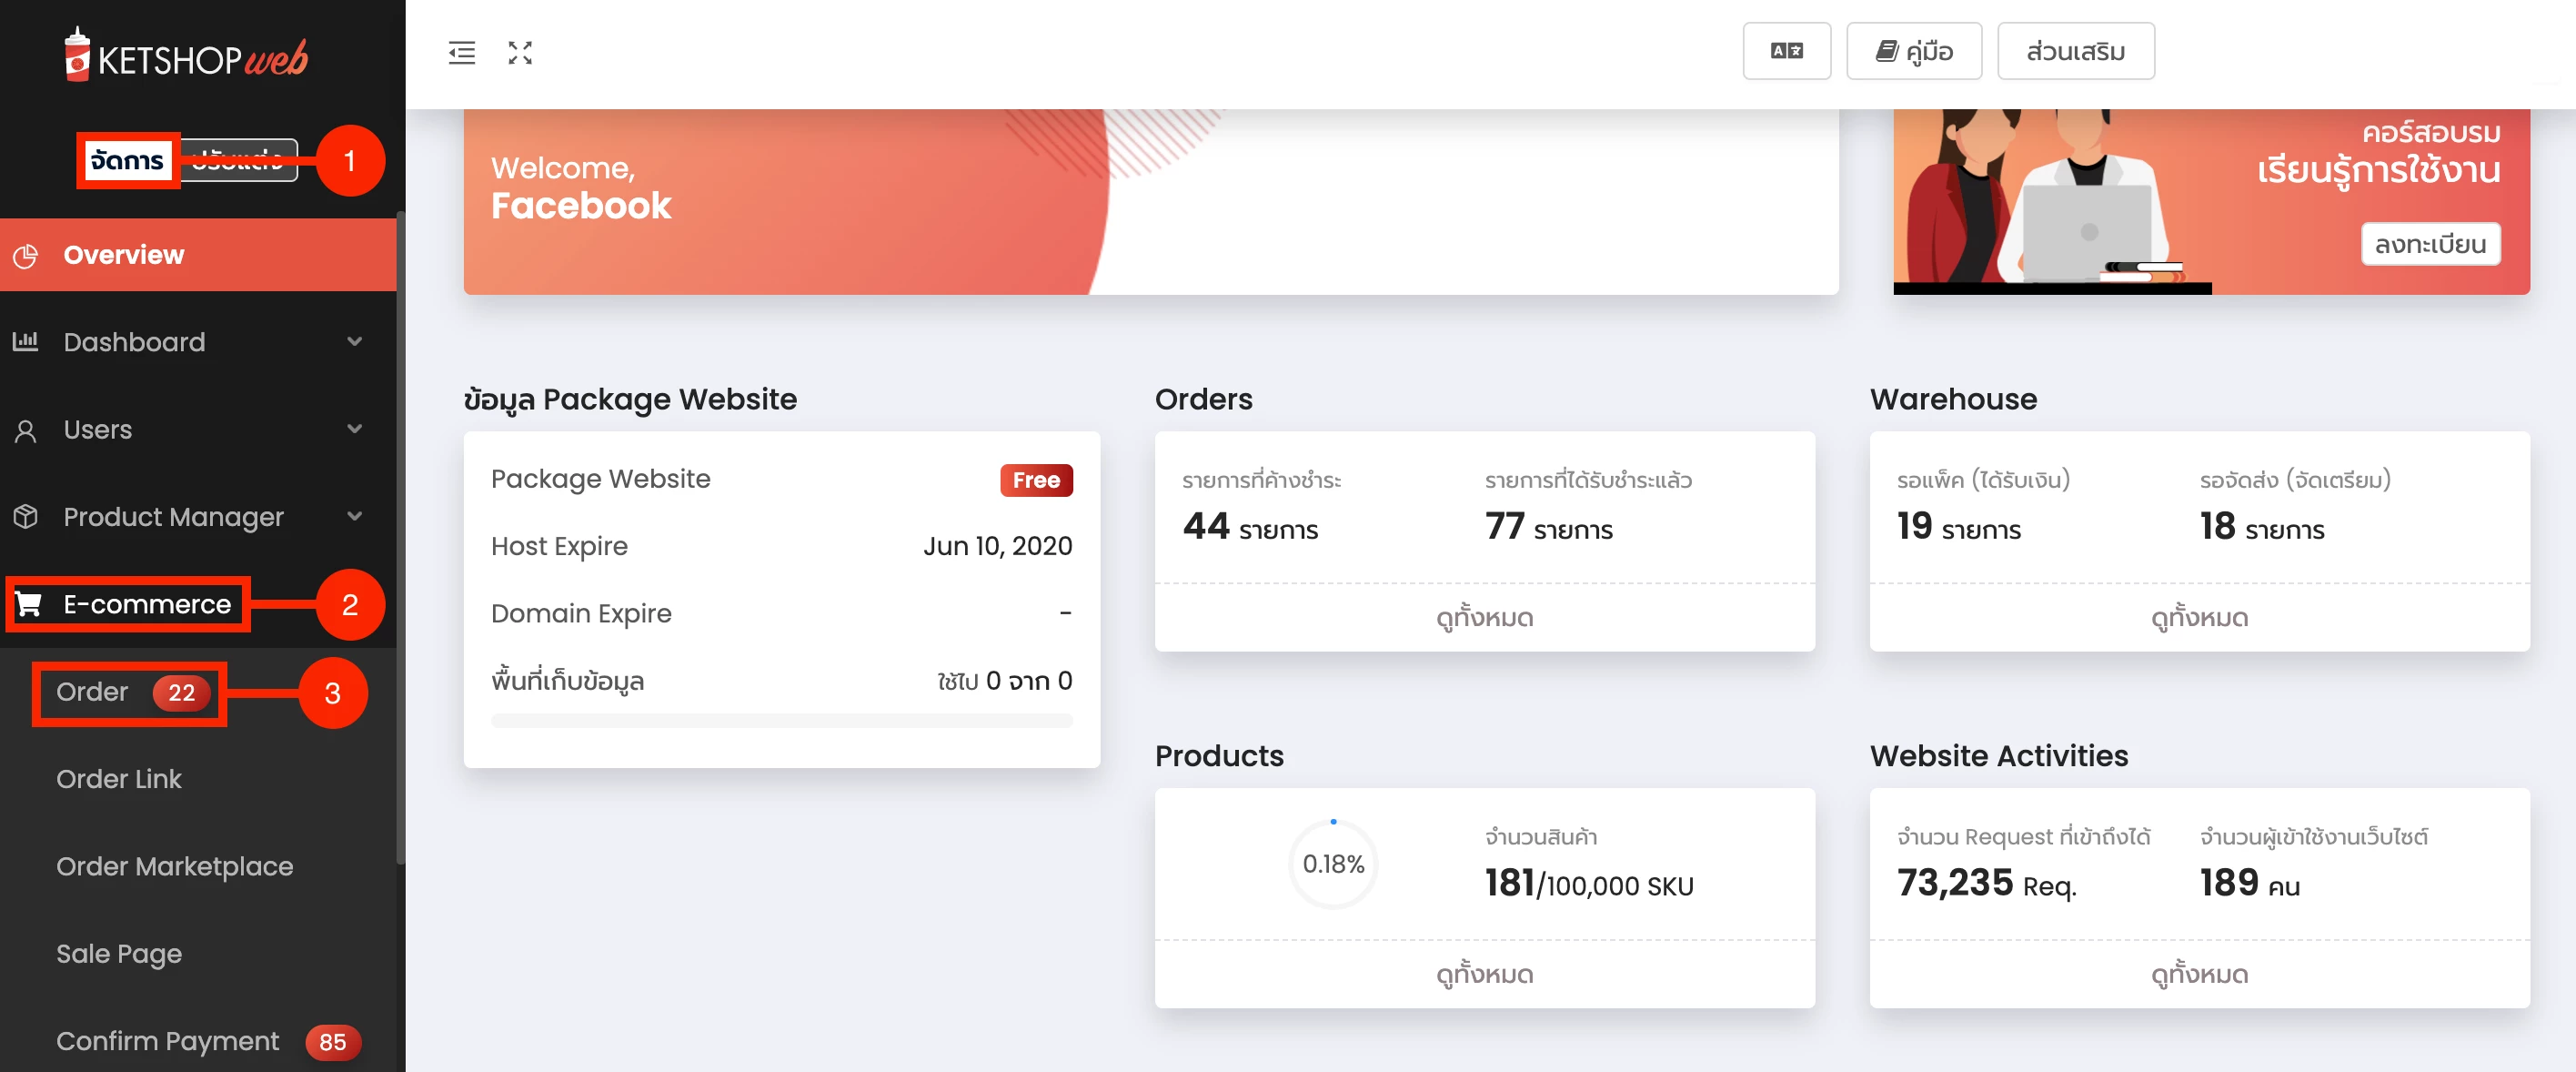This screenshot has height=1072, width=2576.
Task: Click the Product Manager box icon
Action: (x=26, y=517)
